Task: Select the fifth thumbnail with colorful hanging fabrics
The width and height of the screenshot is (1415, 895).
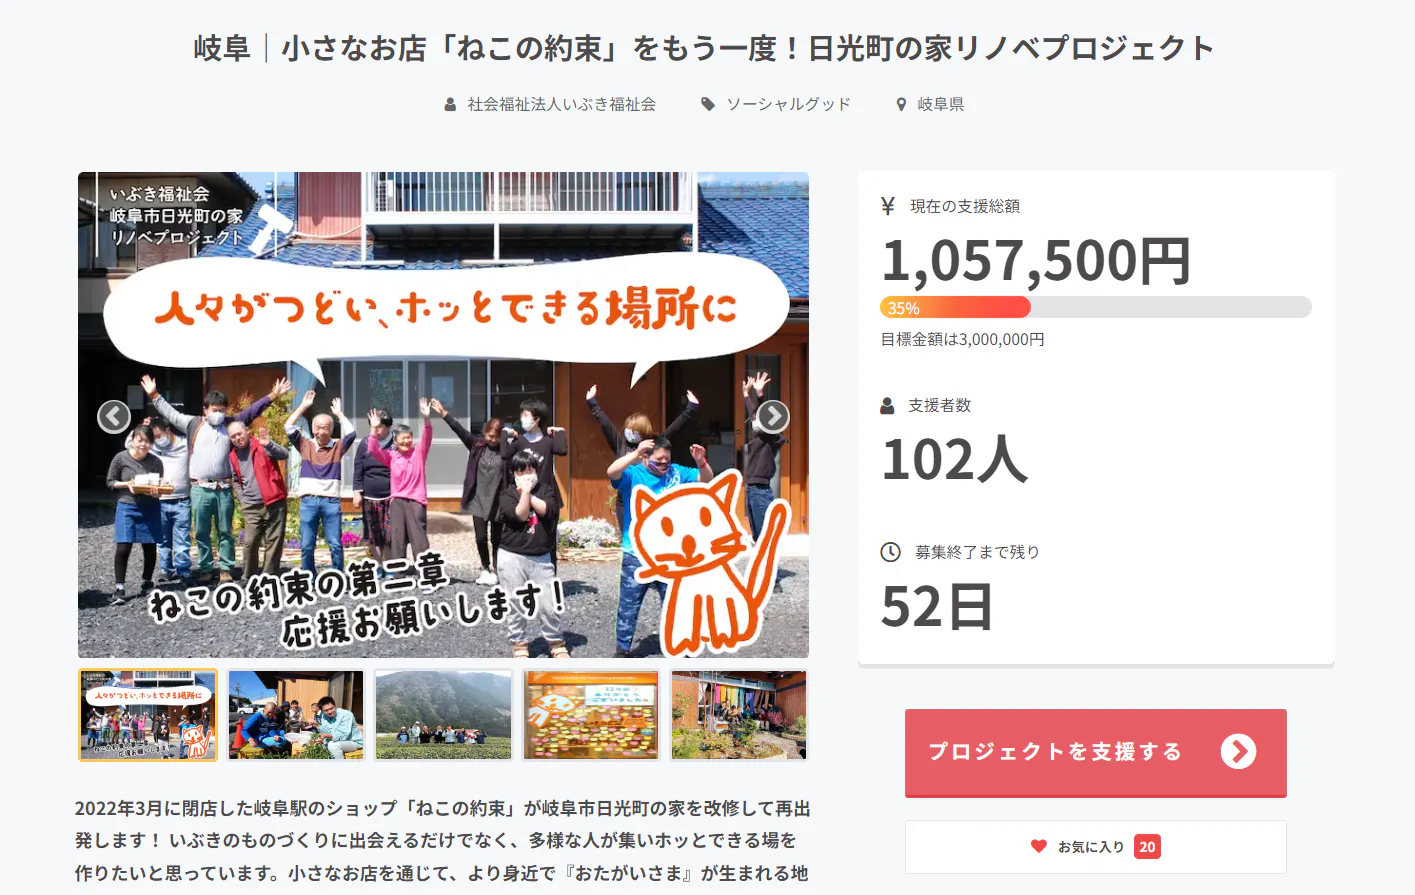Action: coord(739,715)
